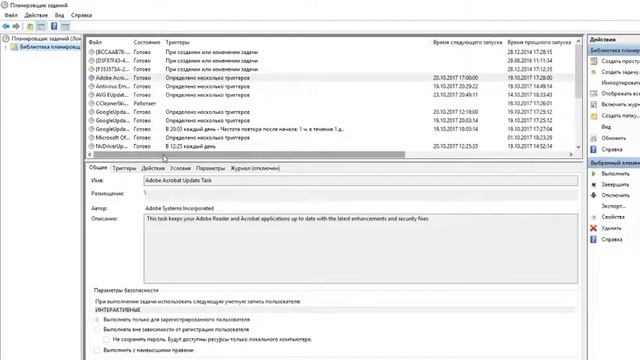Click the horizontal scrollbar right arrow
Screen dimensions: 640x360
click(x=571, y=155)
